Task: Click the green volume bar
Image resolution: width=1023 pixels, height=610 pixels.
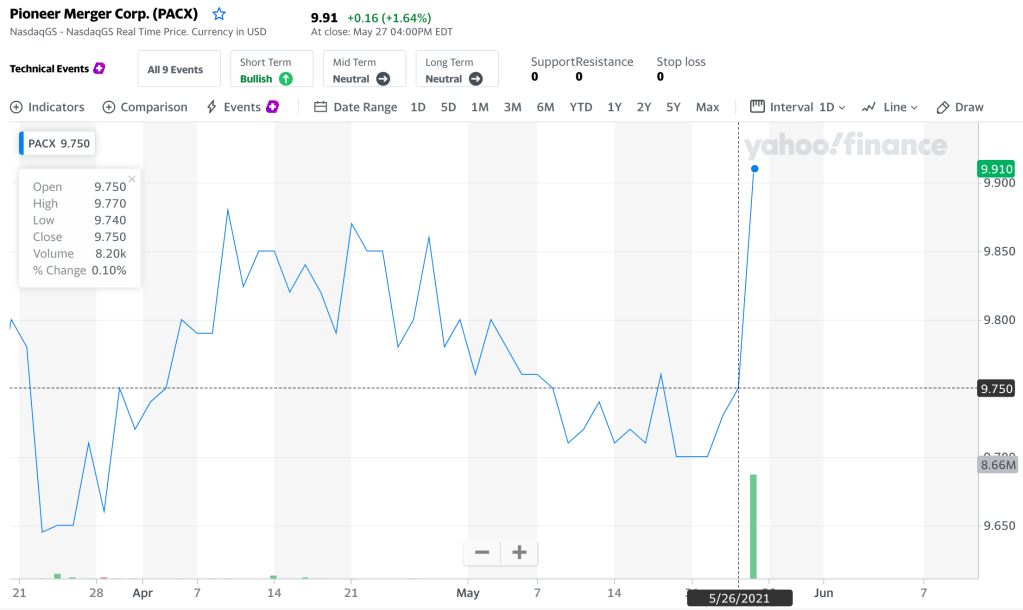Action: pyautogui.click(x=753, y=525)
